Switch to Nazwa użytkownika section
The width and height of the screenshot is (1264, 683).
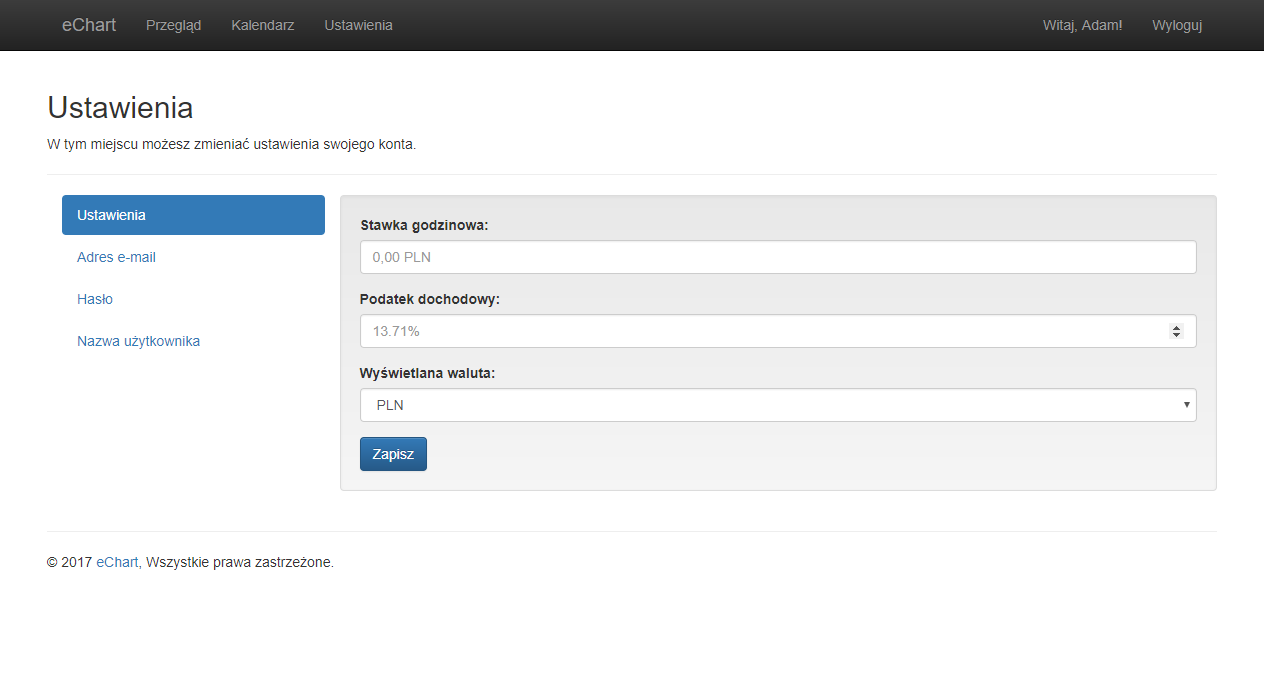click(x=138, y=341)
